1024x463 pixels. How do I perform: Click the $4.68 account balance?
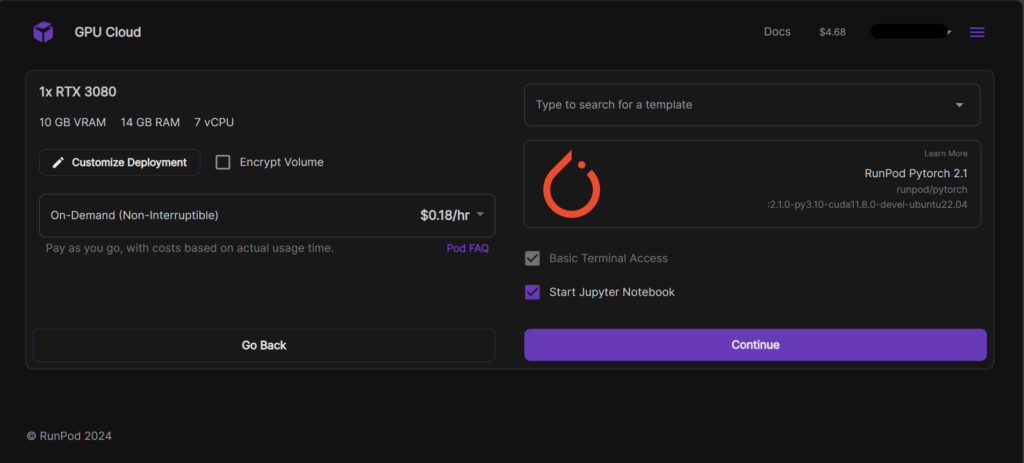[832, 32]
